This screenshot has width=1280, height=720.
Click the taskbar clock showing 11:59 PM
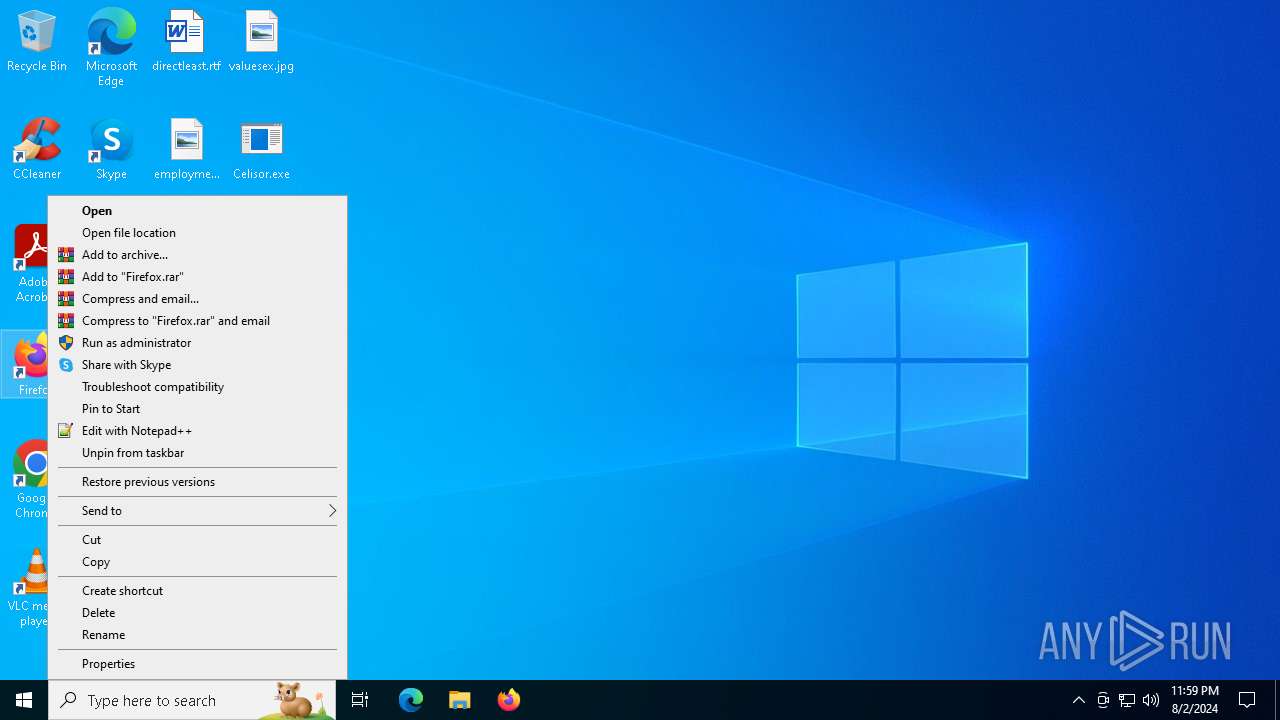1195,700
